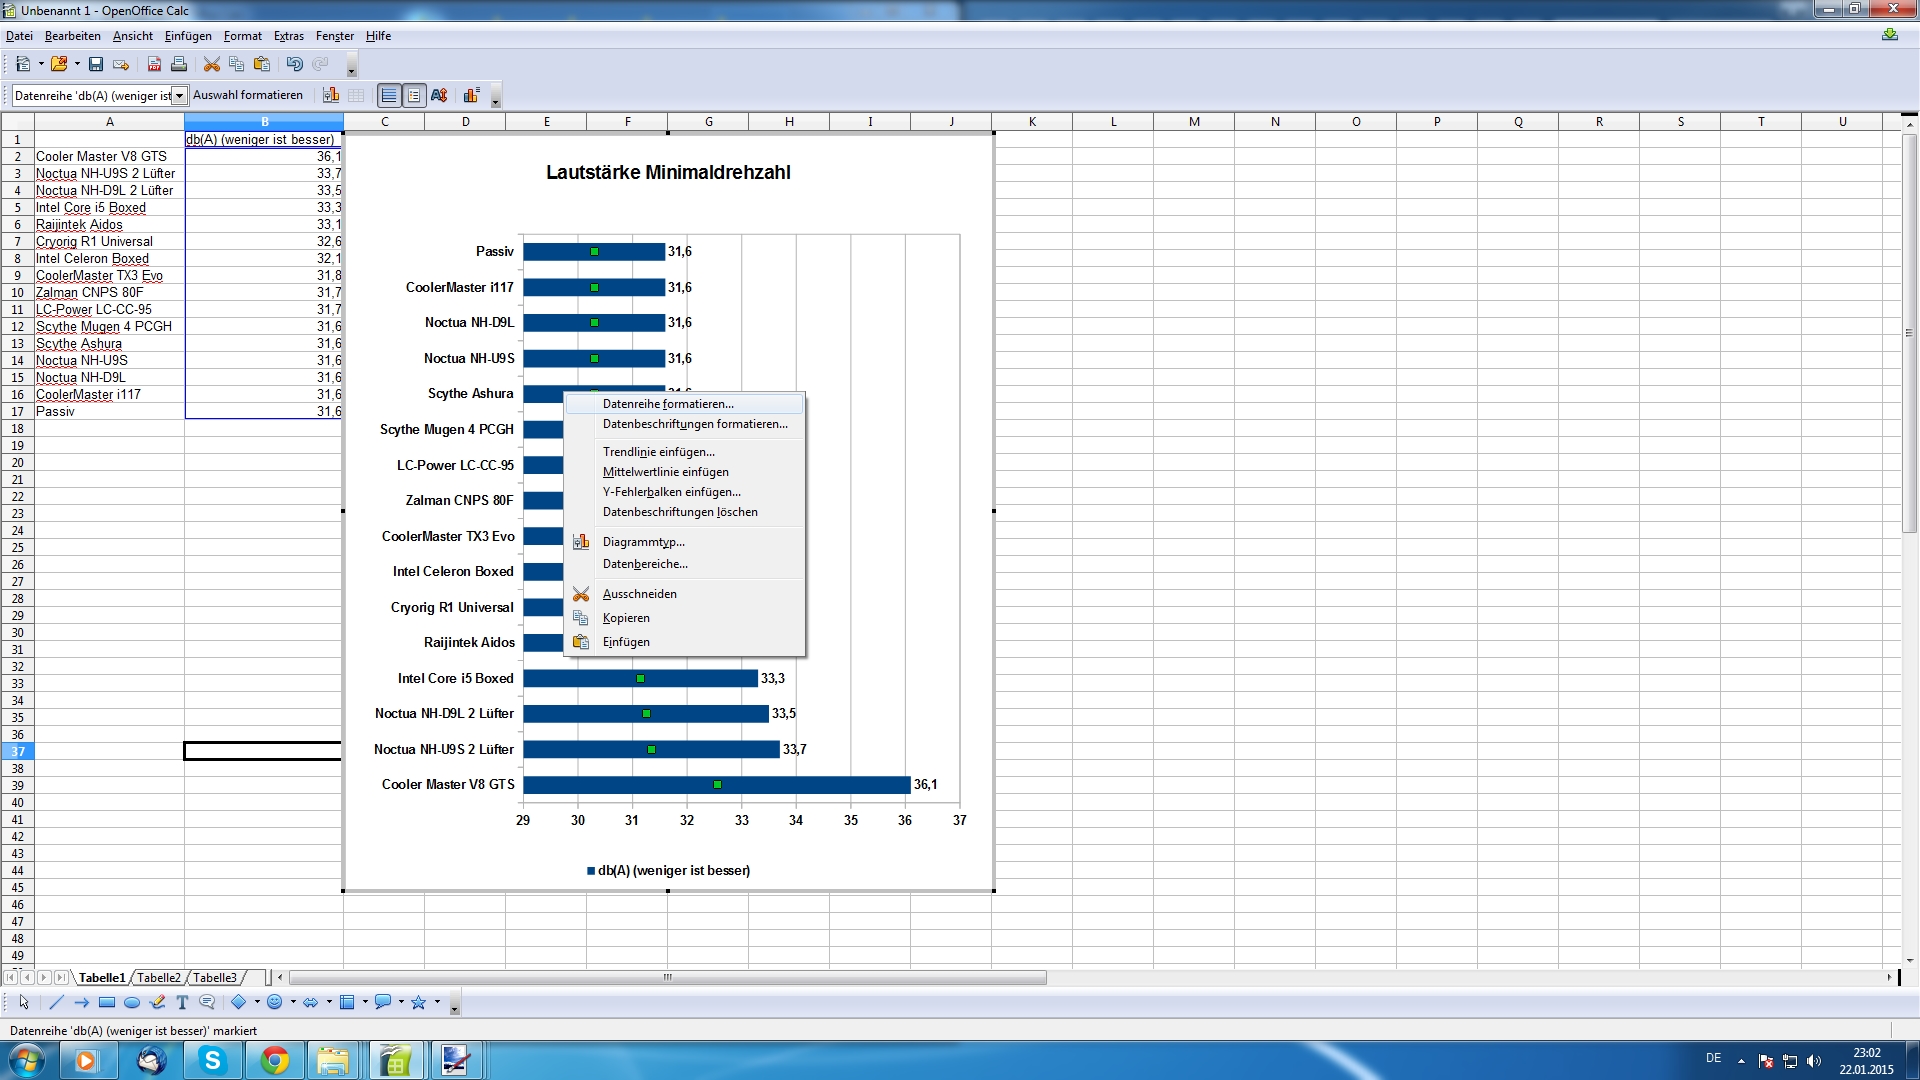
Task: Click the Paste clipboard icon in toolbar
Action: [x=262, y=64]
